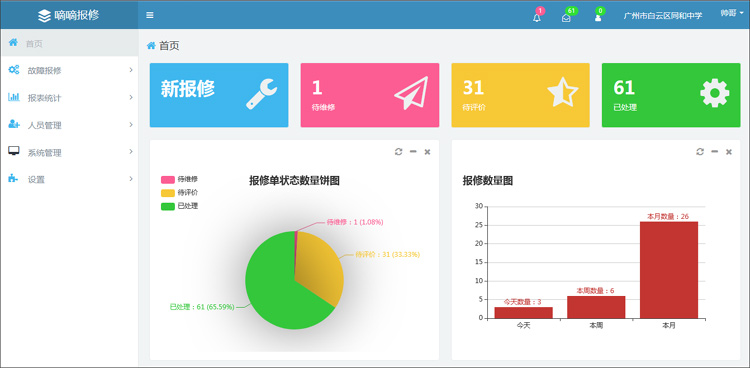This screenshot has width=750, height=368.
Task: Collapse the 报修数量图 panel with minus icon
Action: point(715,152)
